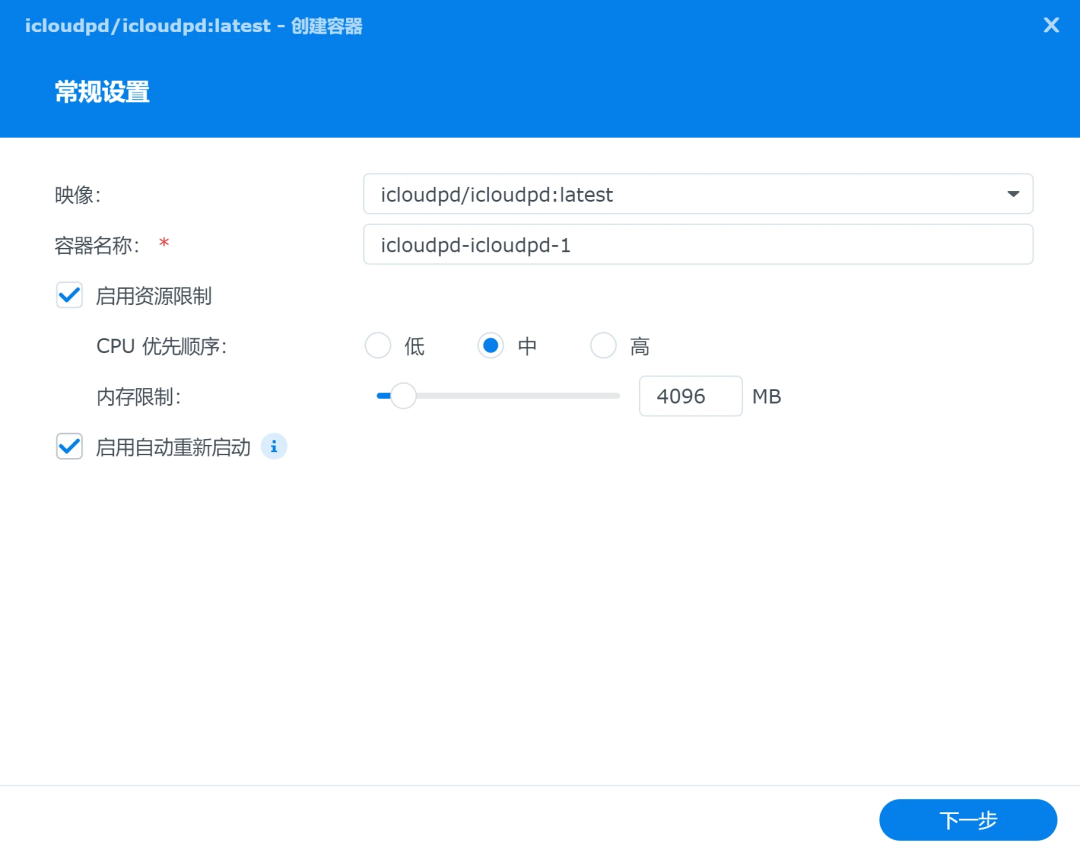The image size is (1080, 852).
Task: Click the 容器名称 input field
Action: click(x=698, y=245)
